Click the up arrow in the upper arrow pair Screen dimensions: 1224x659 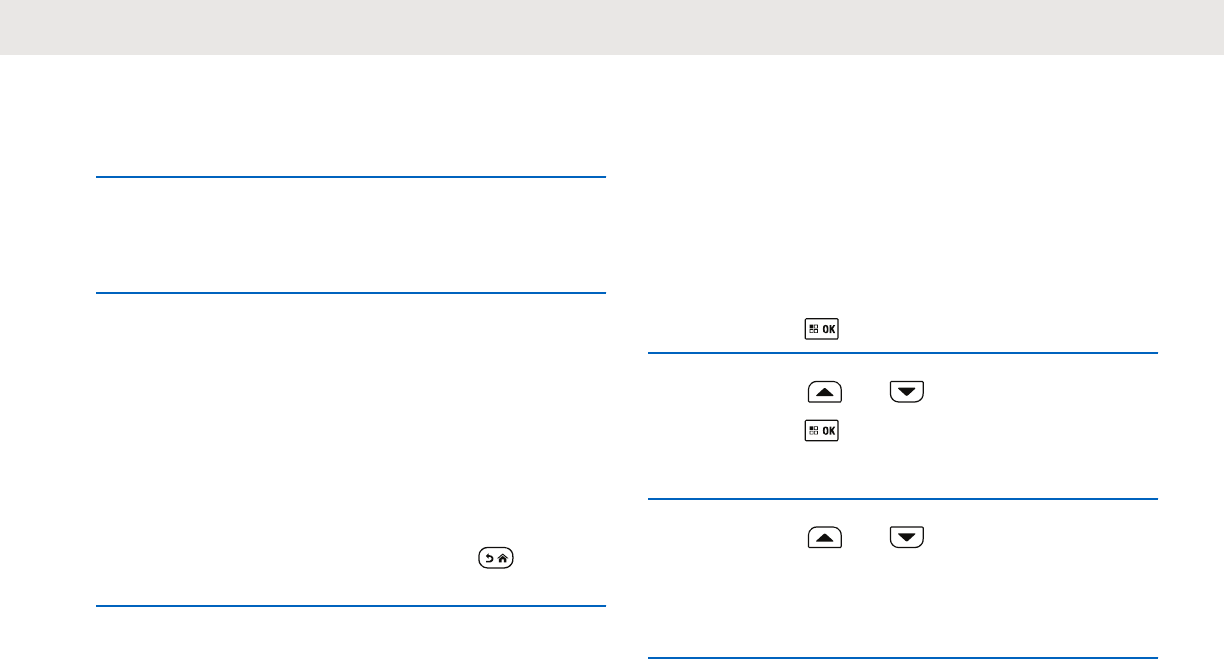click(x=824, y=394)
